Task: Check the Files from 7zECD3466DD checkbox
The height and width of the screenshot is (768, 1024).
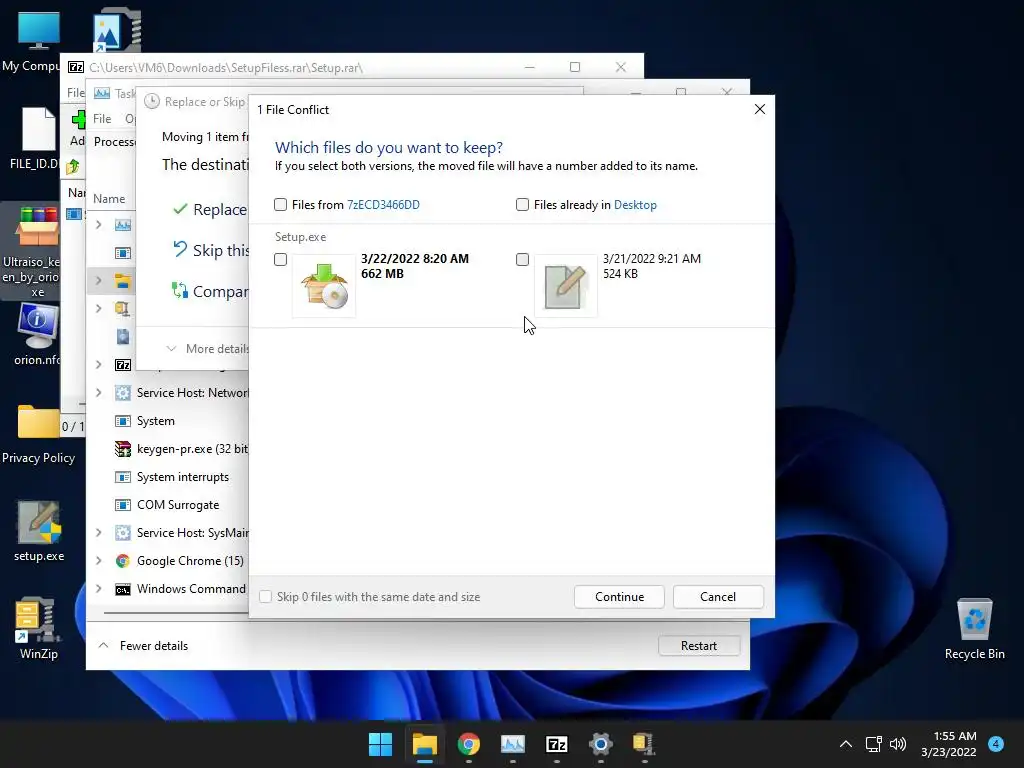Action: pos(280,204)
